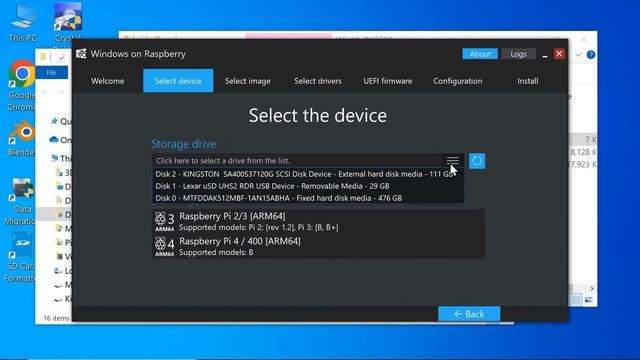Choose Disk 0 MTFDDAK512MBF fixed disk
The width and height of the screenshot is (640, 360).
coord(308,198)
